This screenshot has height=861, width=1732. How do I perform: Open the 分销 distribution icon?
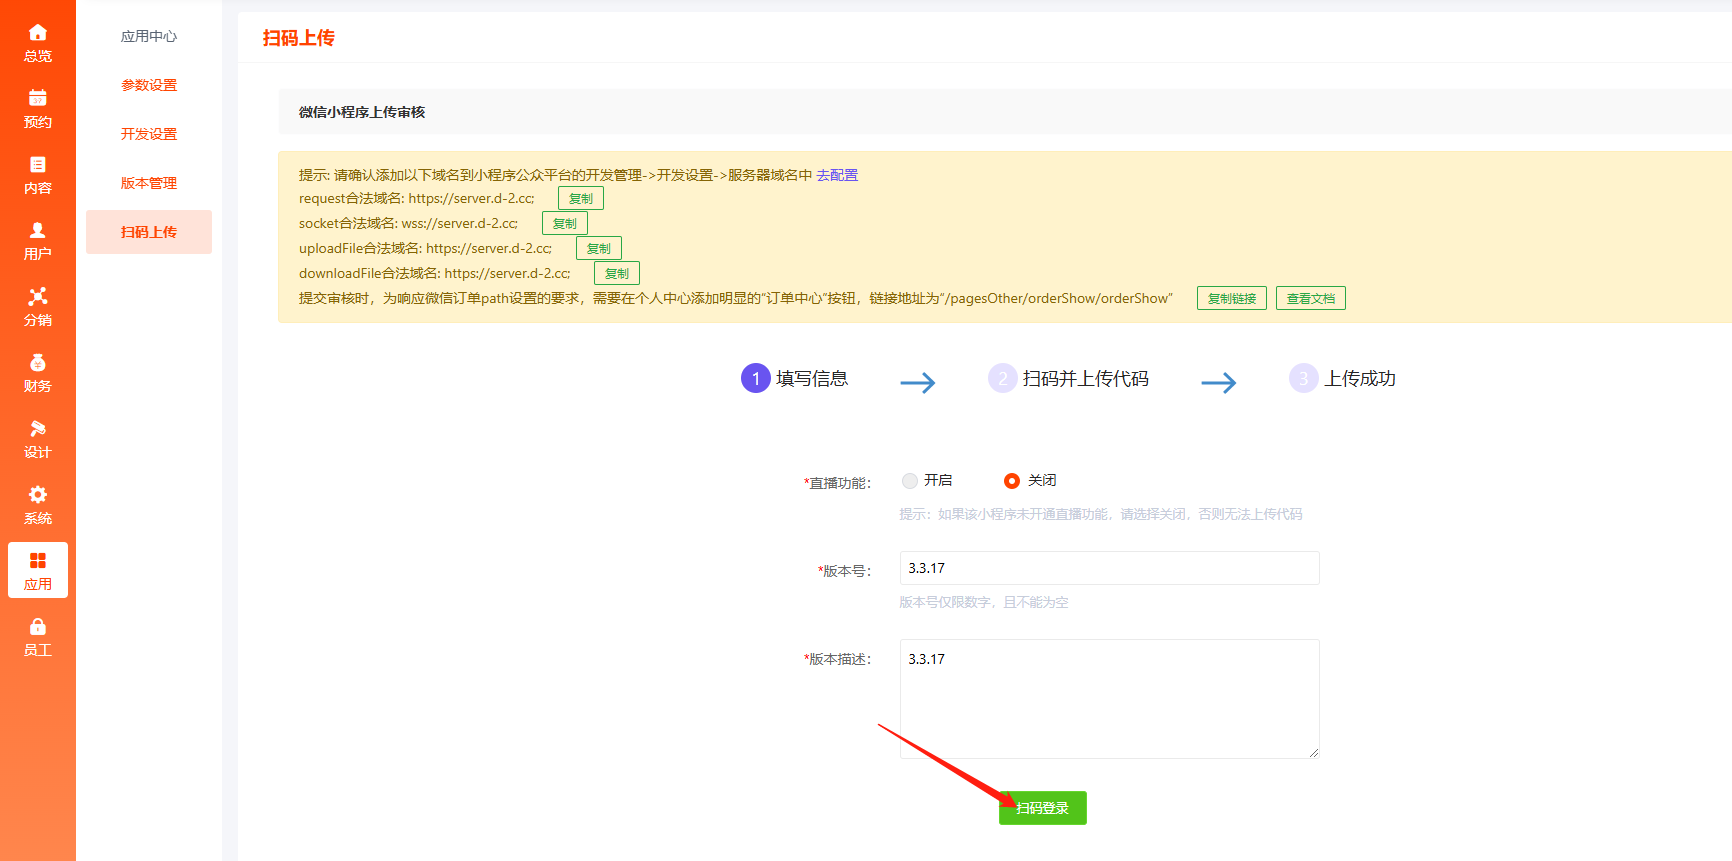(x=37, y=297)
